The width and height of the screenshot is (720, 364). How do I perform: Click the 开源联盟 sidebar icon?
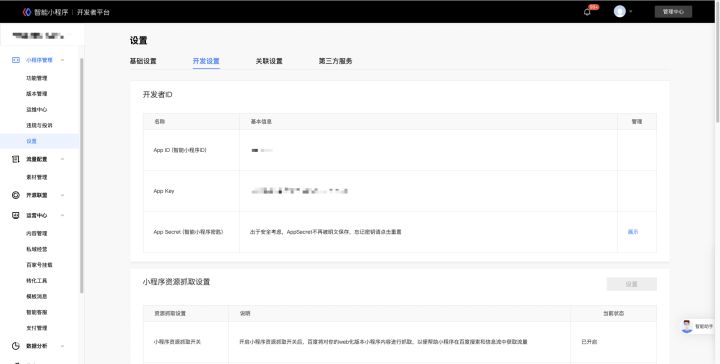point(16,195)
